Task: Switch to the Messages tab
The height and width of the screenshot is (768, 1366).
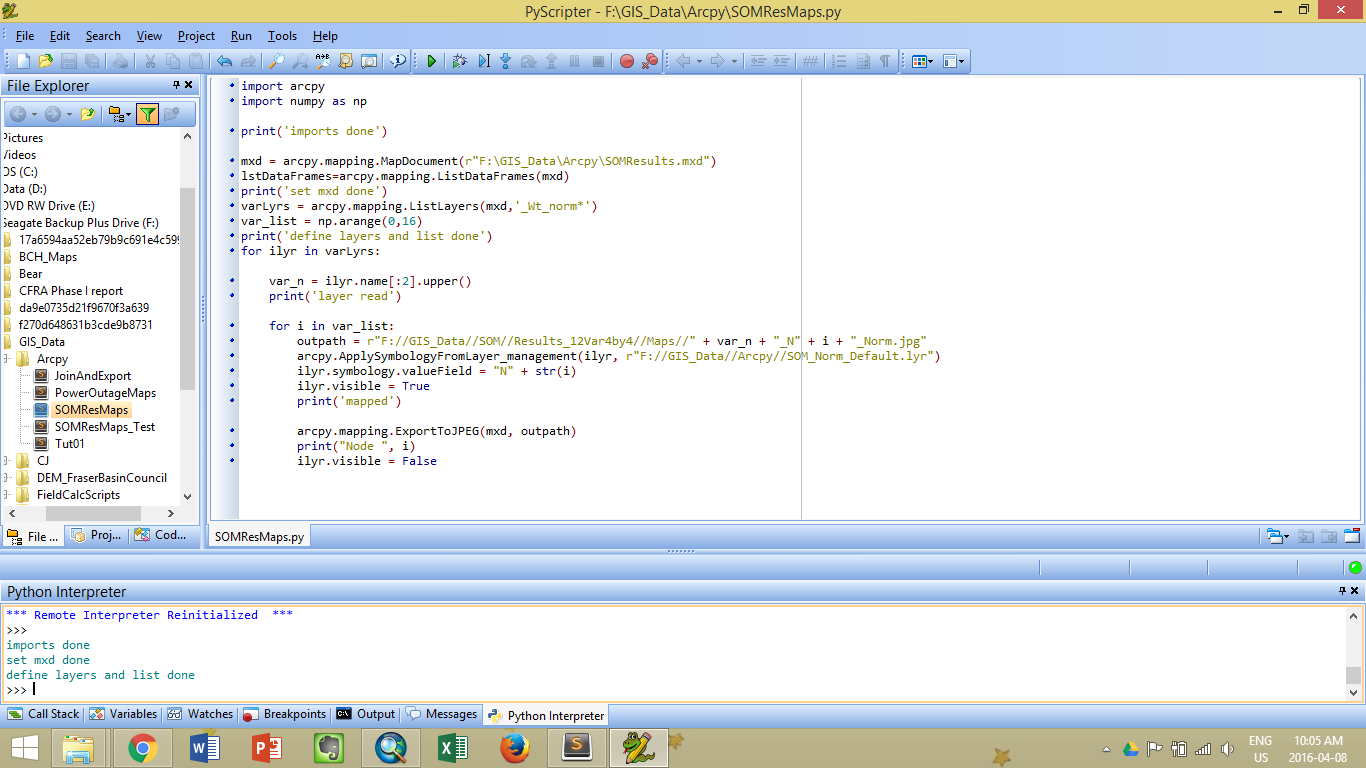Action: point(442,714)
